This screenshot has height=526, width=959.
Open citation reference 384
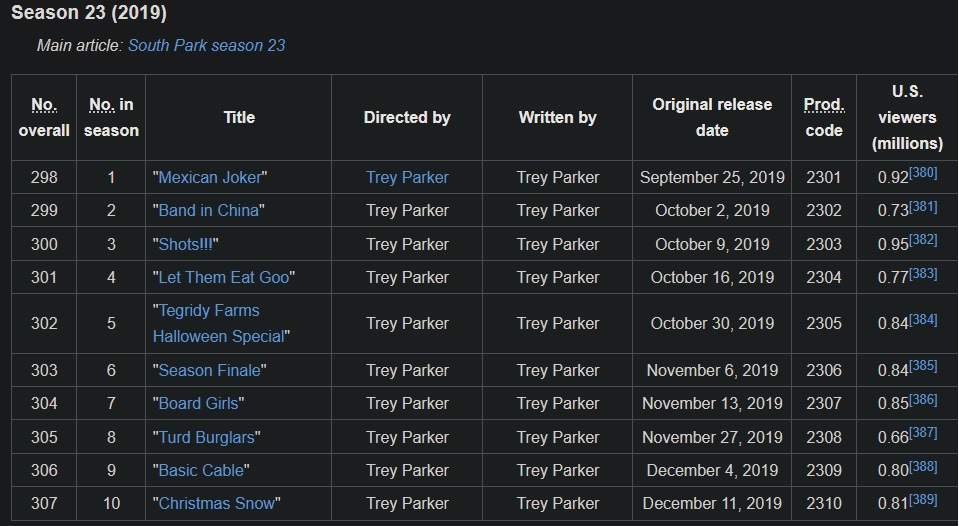(923, 319)
